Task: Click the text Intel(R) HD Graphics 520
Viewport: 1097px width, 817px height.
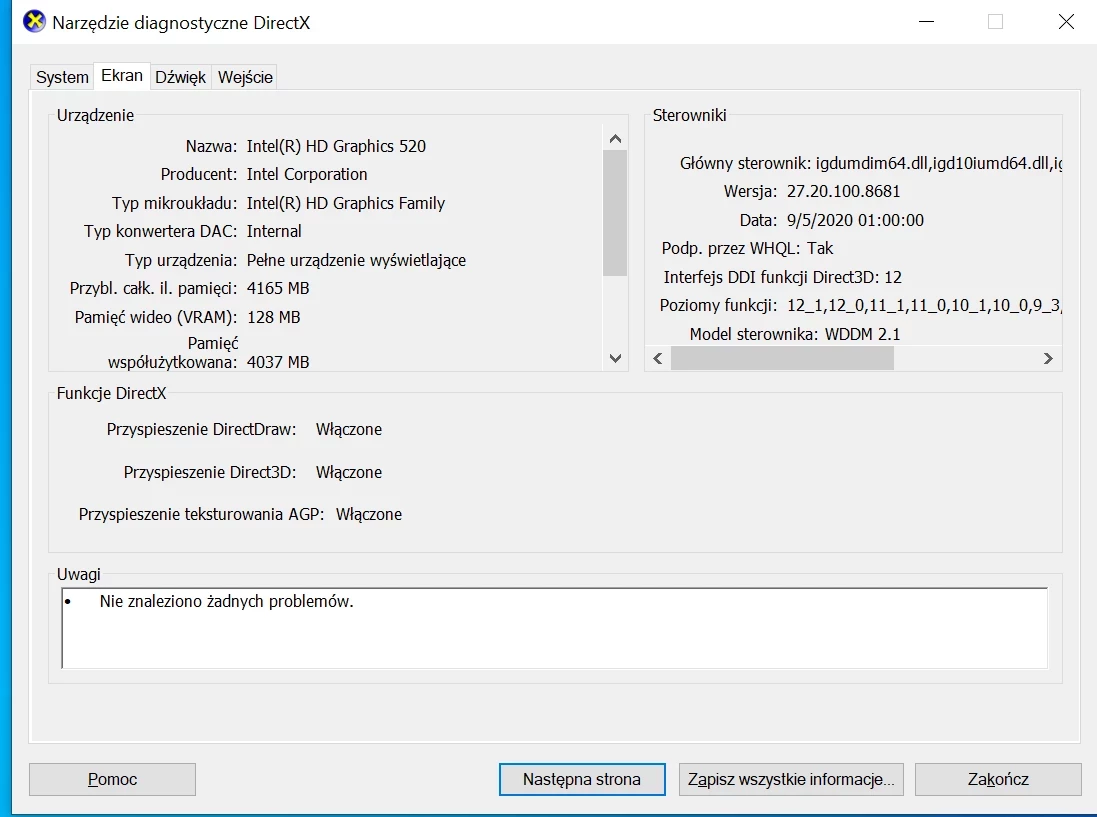Action: [x=336, y=146]
